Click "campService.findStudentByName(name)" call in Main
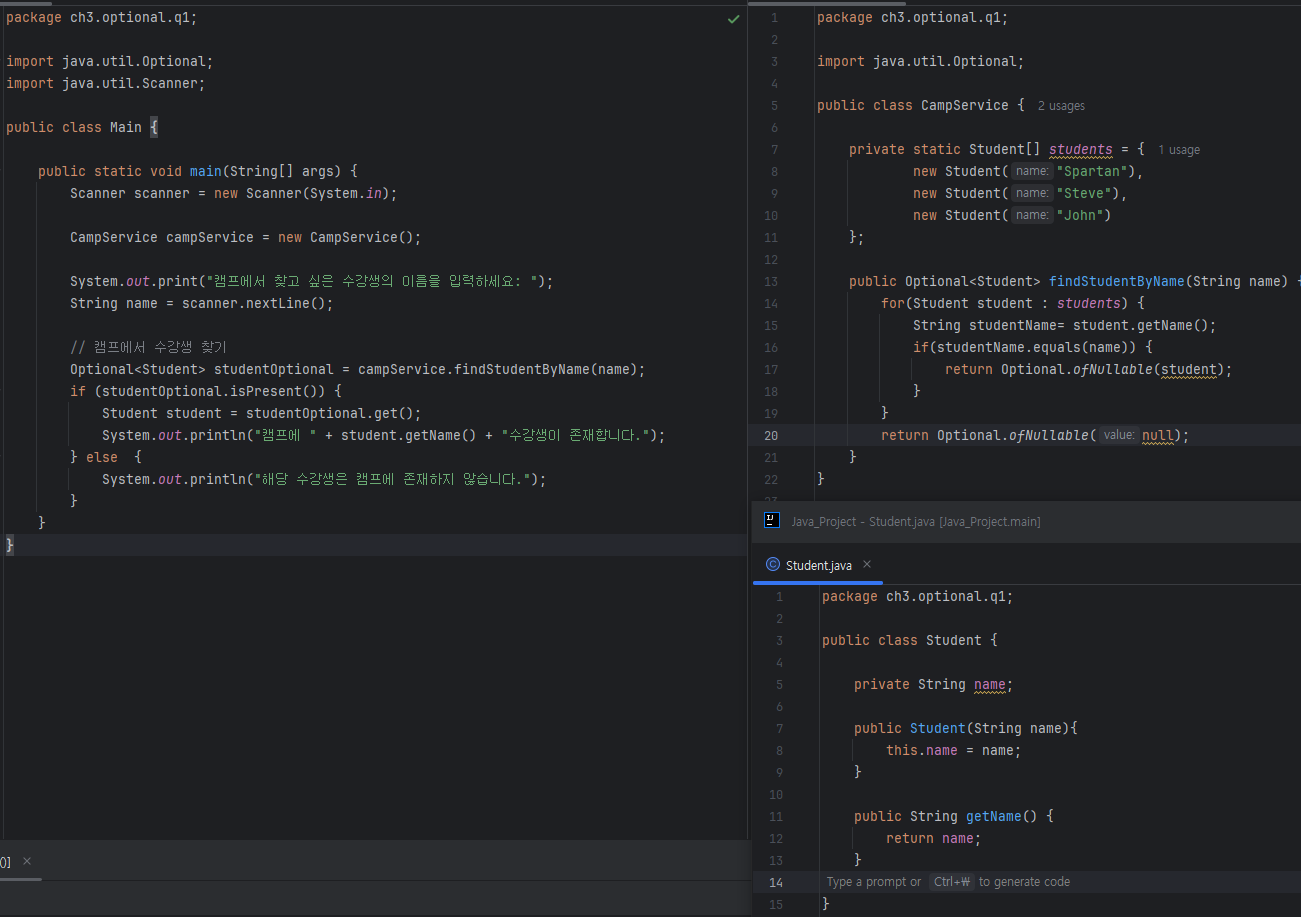Viewport: 1301px width, 917px height. pyautogui.click(x=498, y=369)
